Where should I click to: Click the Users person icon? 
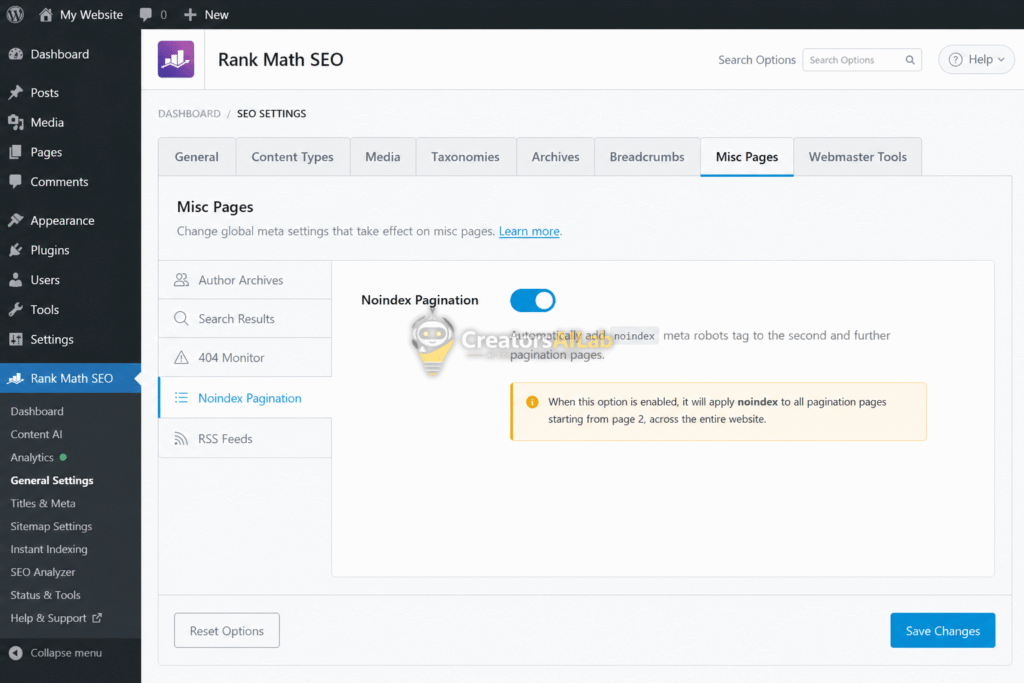(x=16, y=280)
